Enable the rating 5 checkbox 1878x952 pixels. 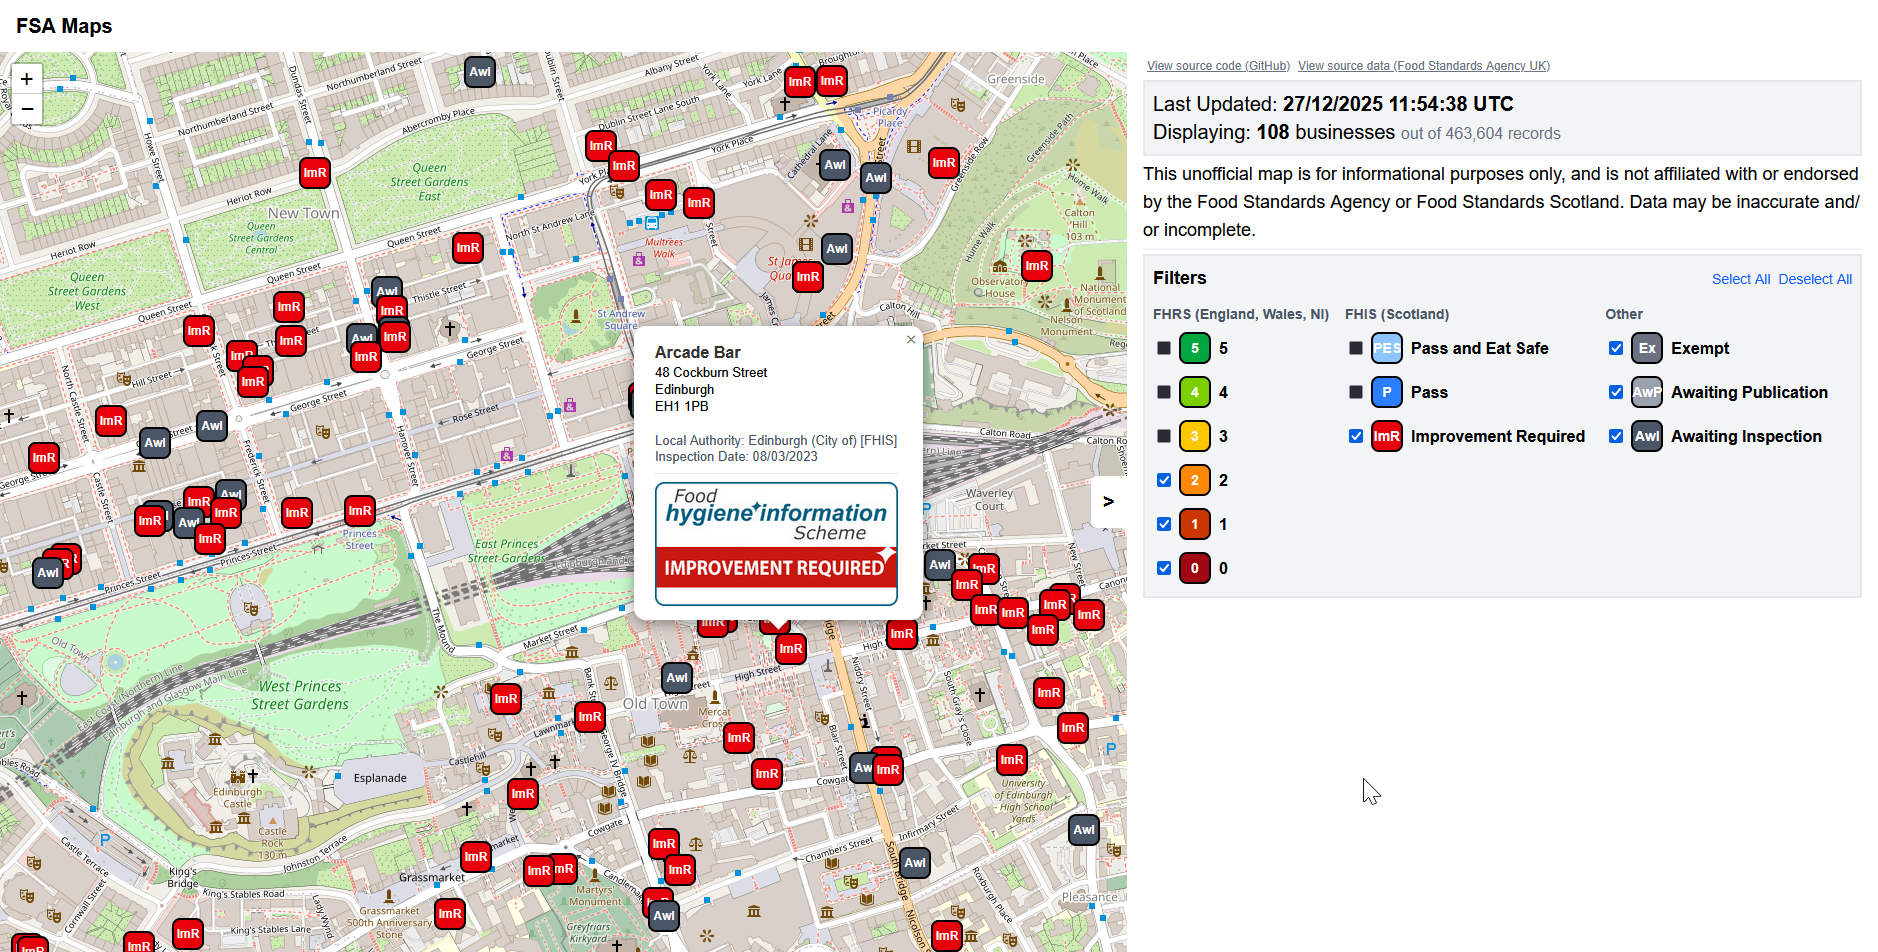[1164, 348]
